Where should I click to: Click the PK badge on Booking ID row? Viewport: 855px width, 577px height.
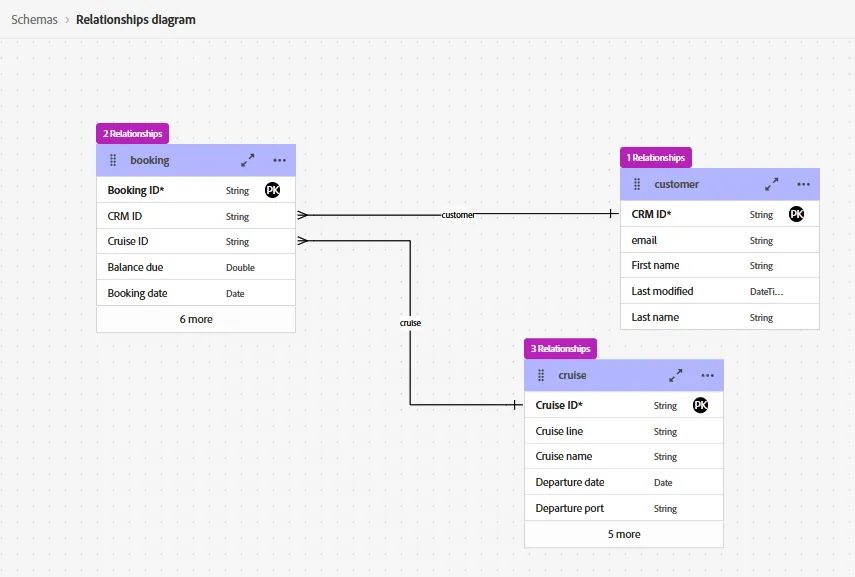(273, 190)
